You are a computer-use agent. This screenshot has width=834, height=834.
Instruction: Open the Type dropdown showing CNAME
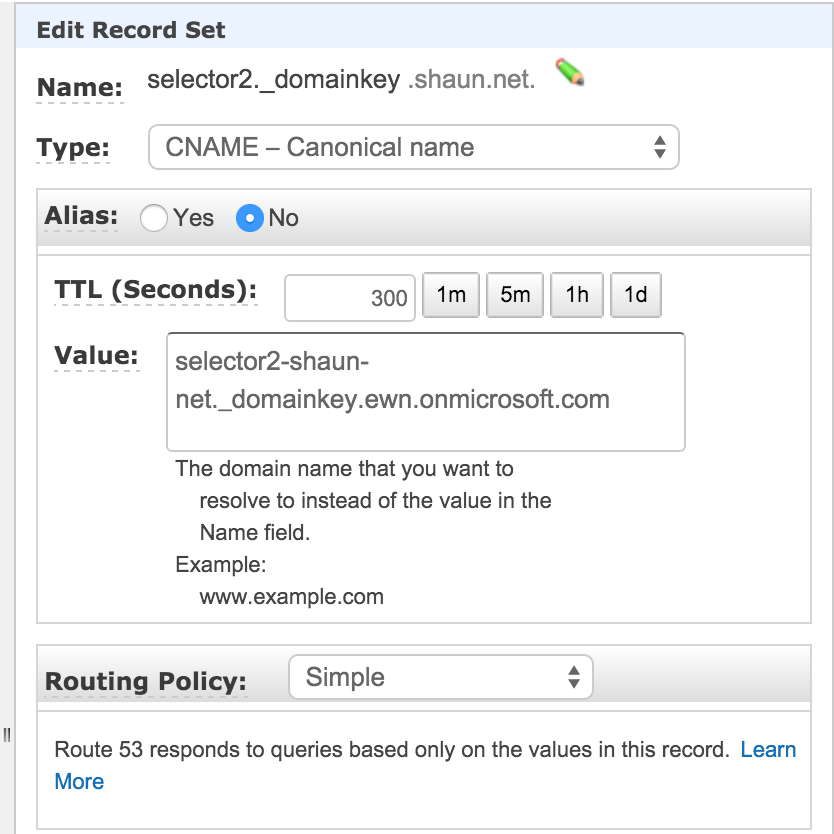(x=413, y=147)
